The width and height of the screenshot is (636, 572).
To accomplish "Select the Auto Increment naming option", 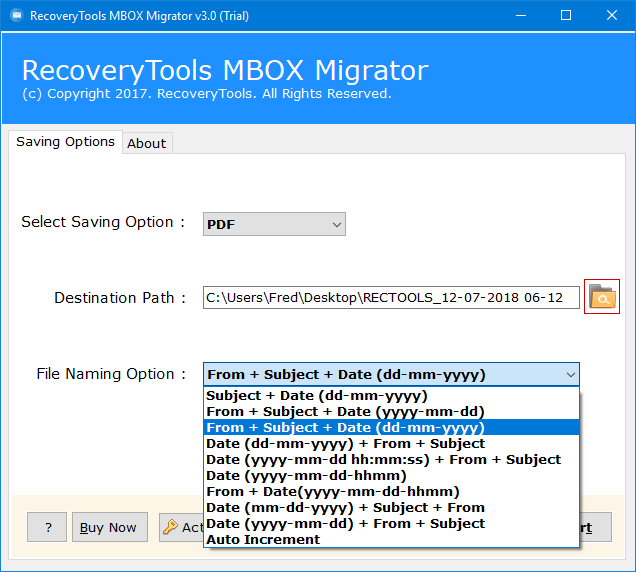I will [391, 540].
